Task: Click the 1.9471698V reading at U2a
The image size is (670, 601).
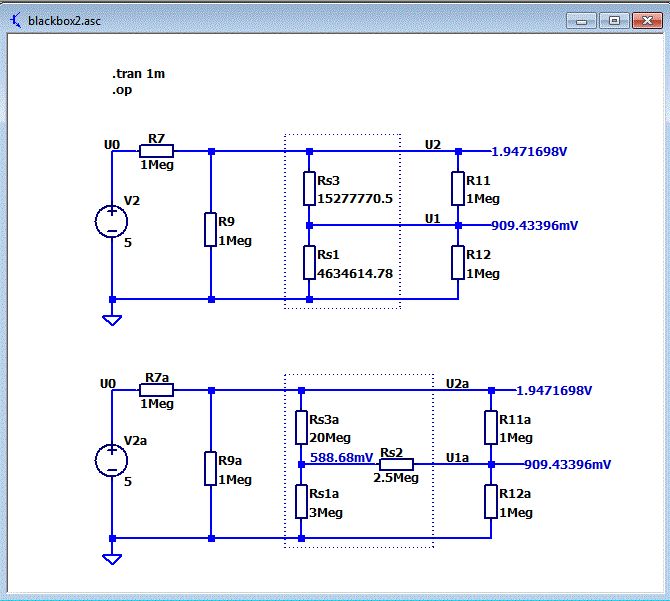Action: 554,390
